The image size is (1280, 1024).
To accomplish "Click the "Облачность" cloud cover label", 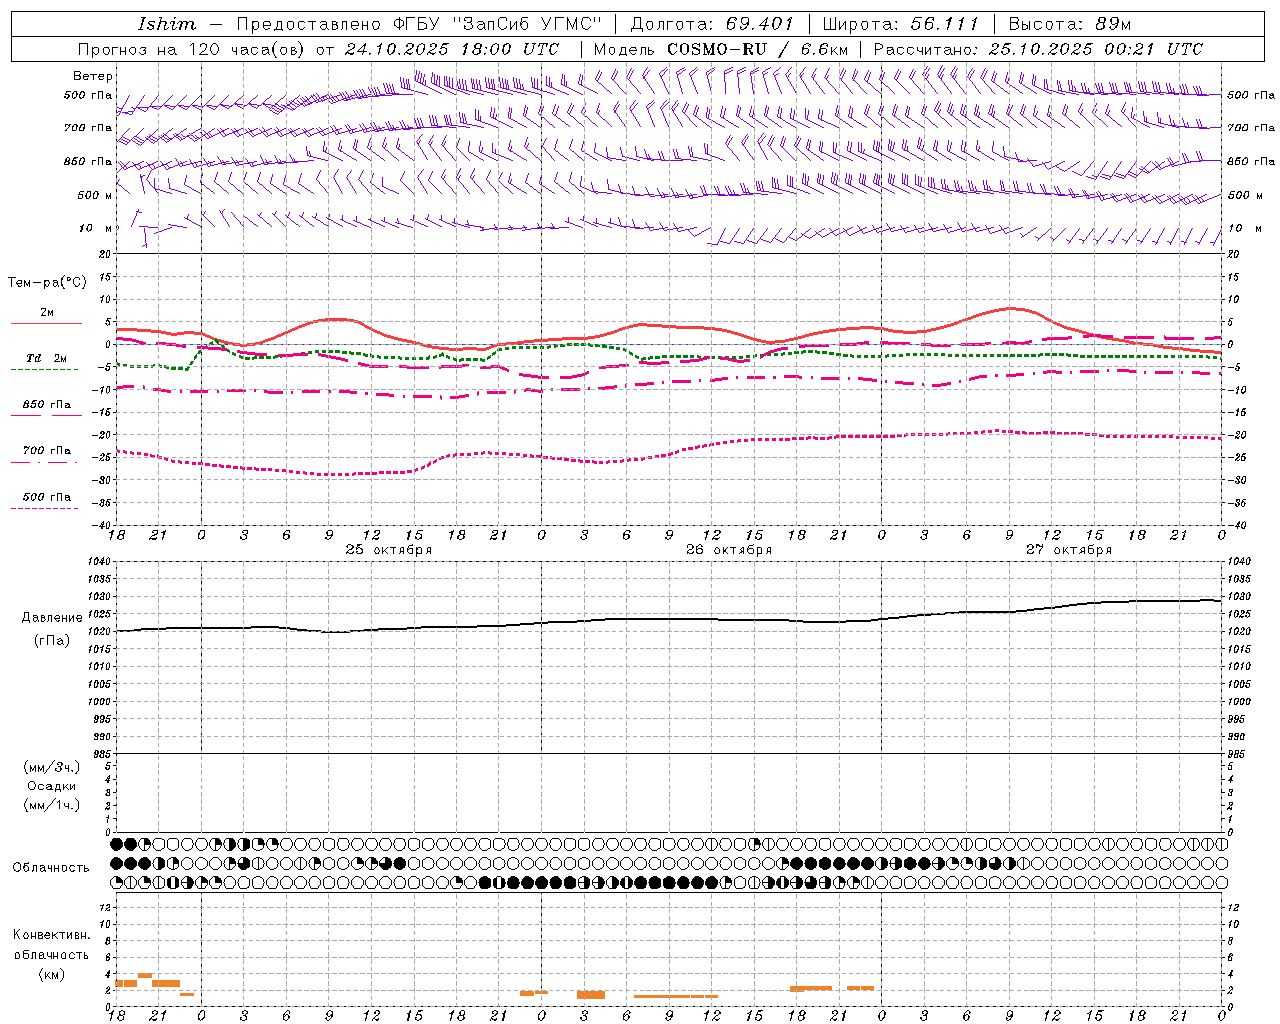I will [x=51, y=868].
